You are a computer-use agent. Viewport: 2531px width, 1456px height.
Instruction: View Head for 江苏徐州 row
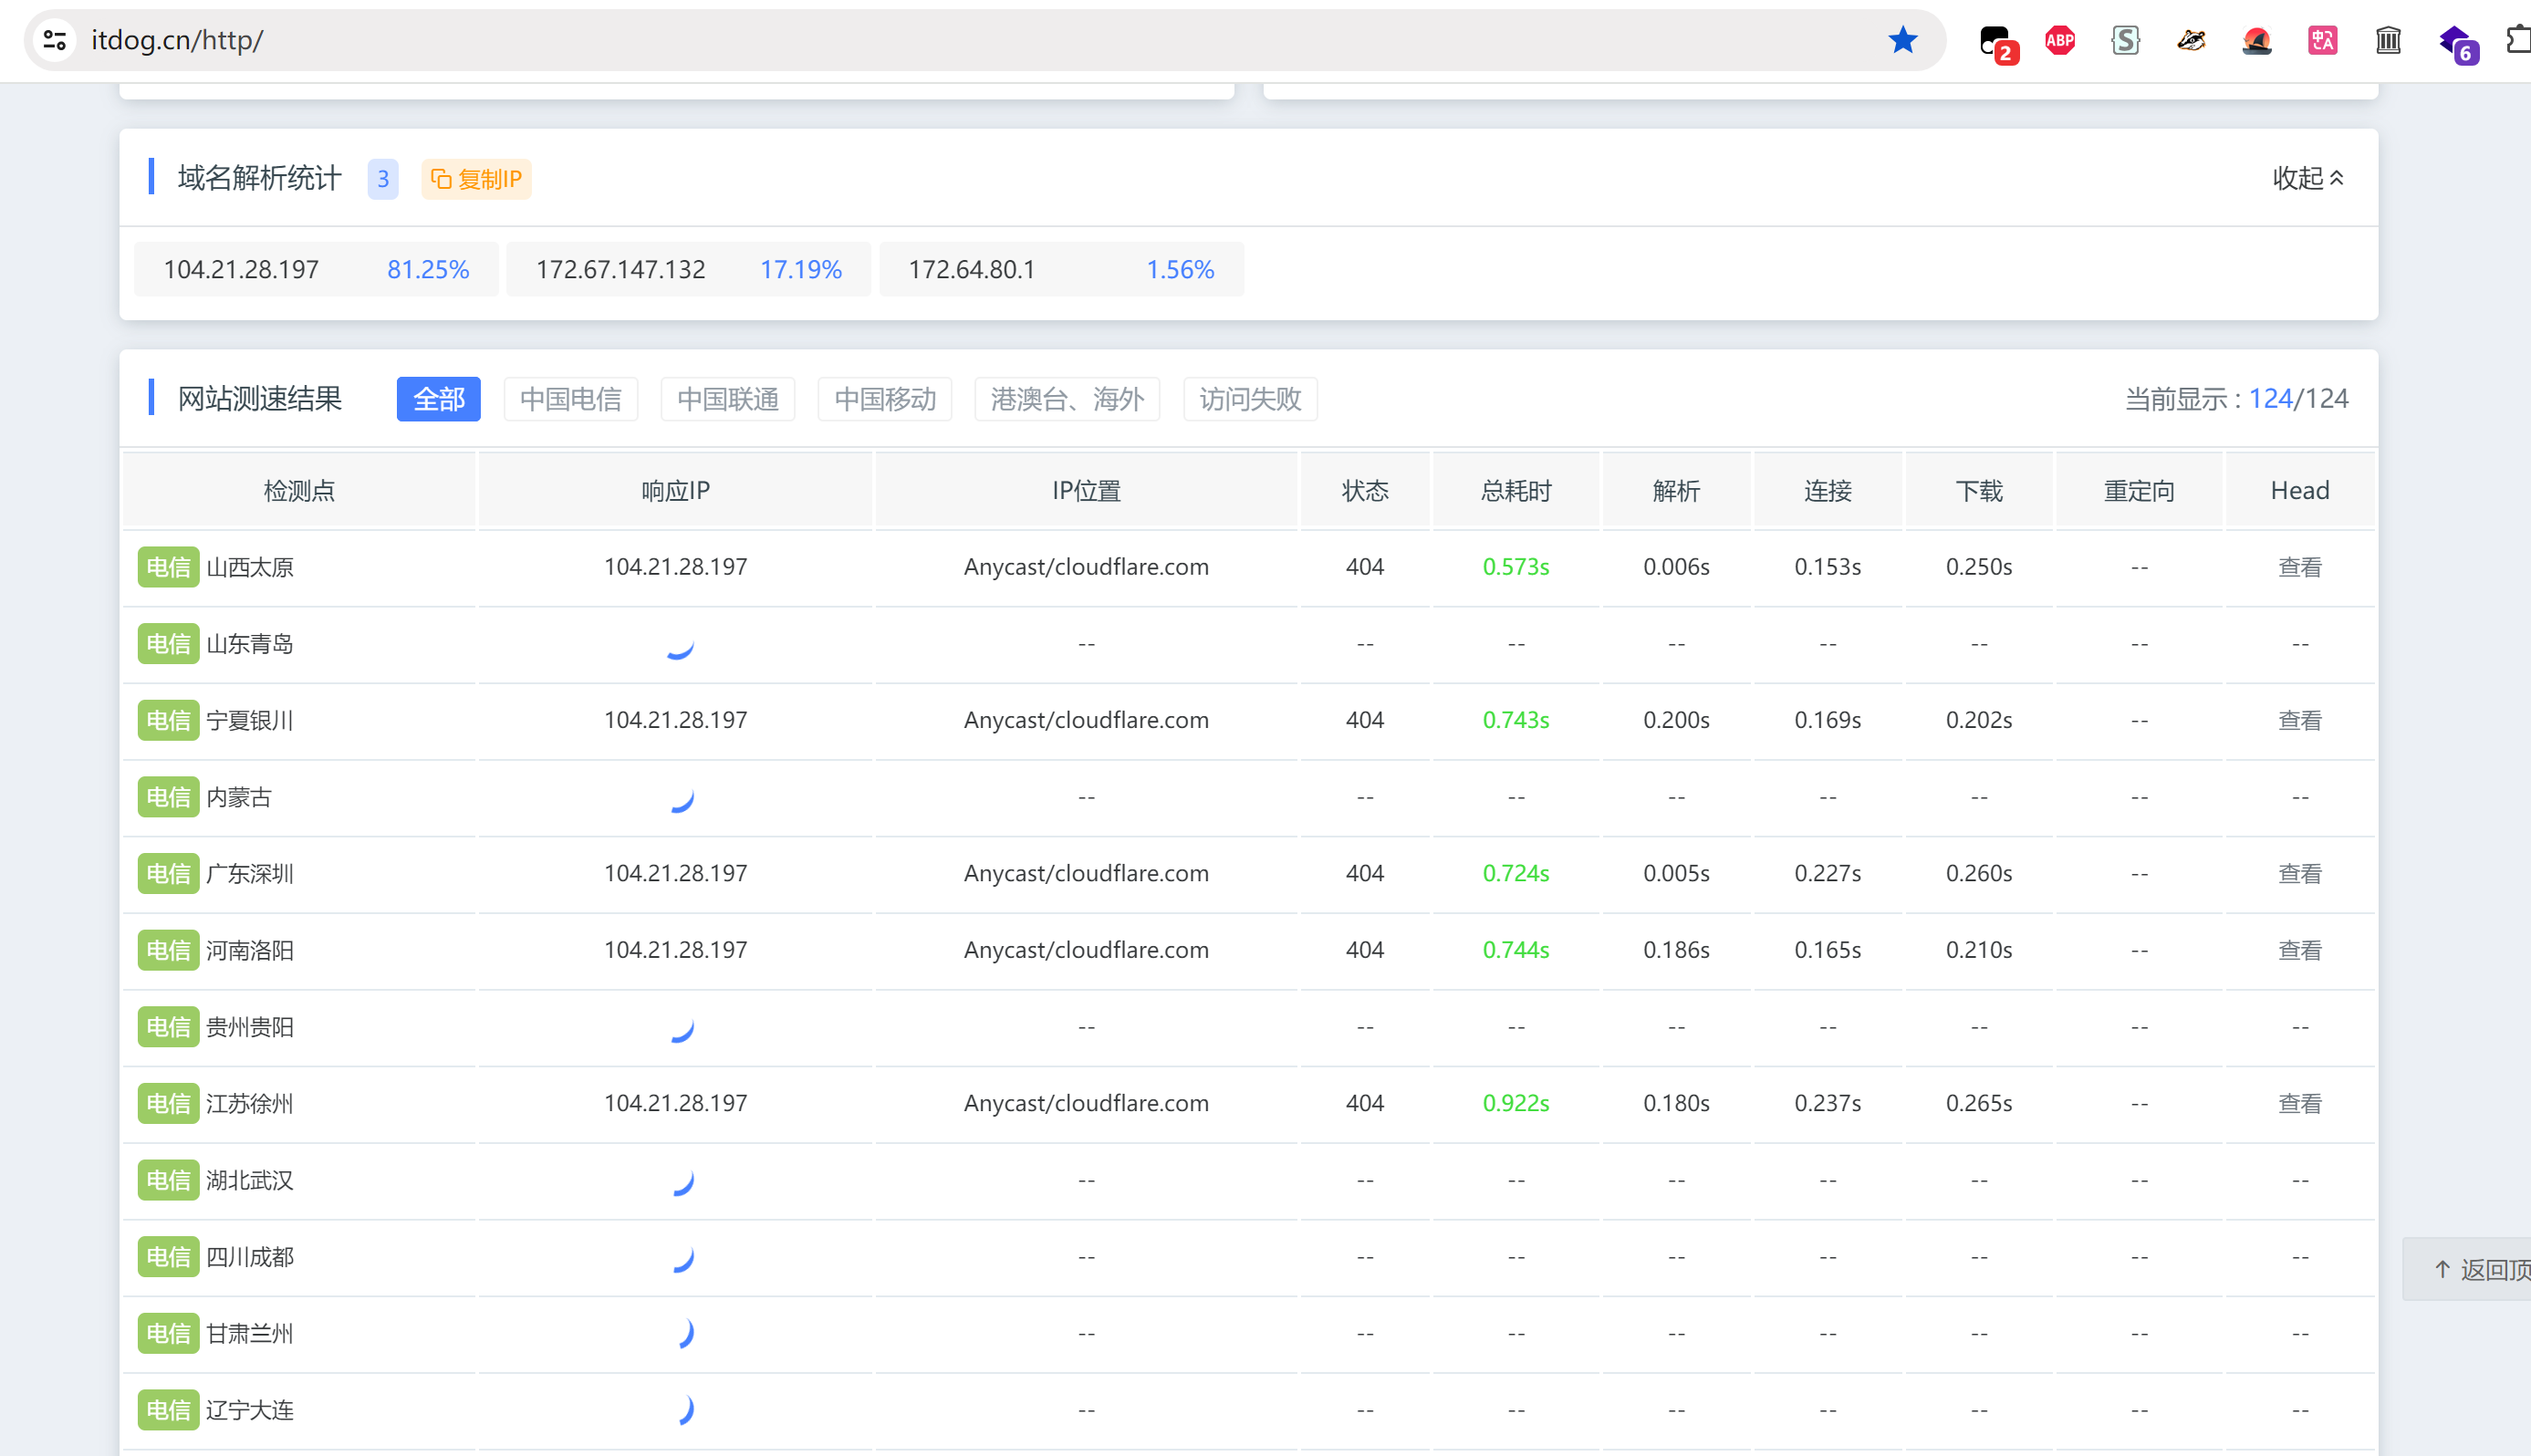click(x=2299, y=1103)
